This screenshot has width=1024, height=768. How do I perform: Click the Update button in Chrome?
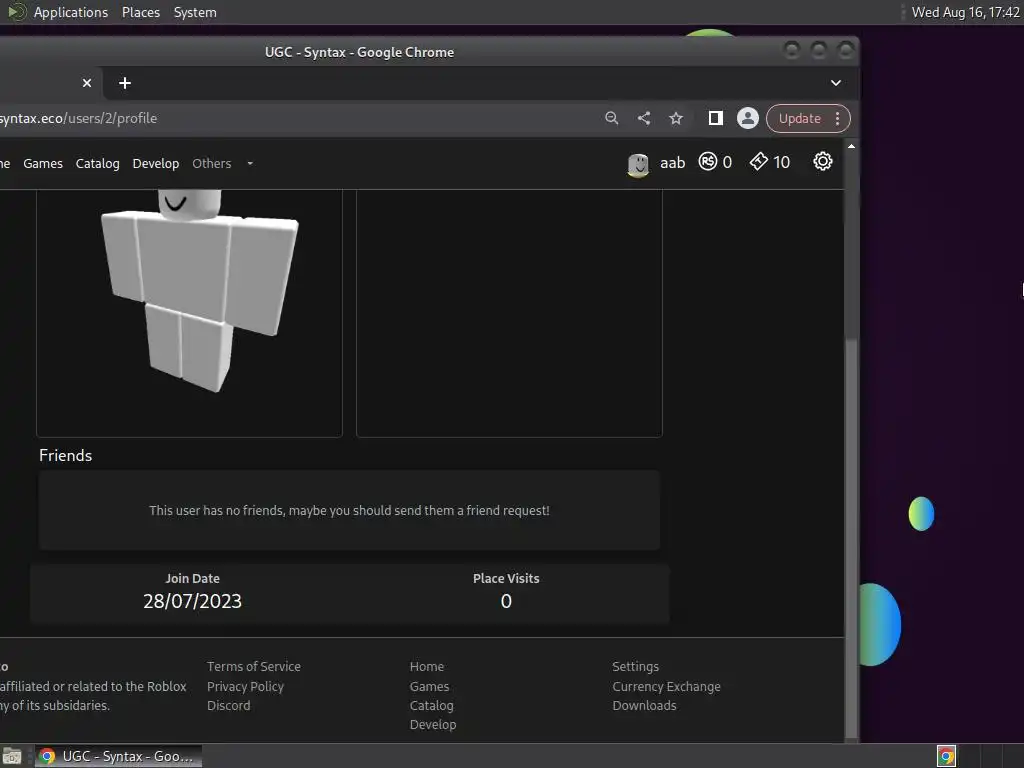coord(799,118)
